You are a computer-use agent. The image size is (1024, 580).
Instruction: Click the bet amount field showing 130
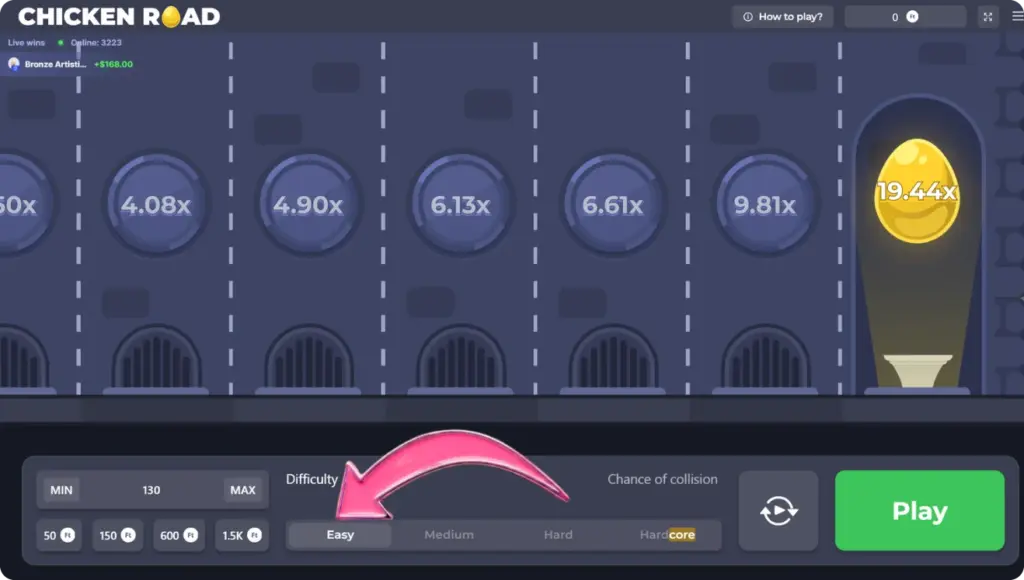[x=152, y=490]
